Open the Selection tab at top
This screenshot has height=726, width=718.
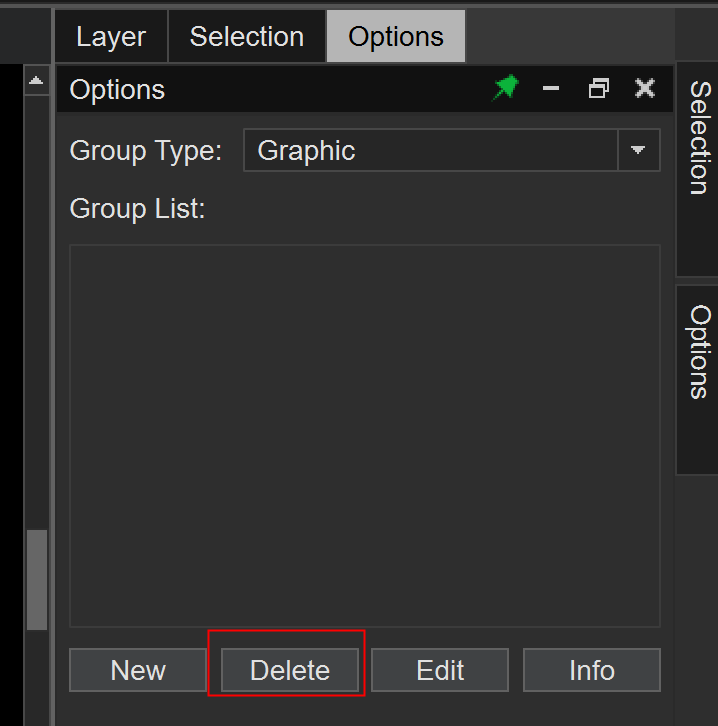click(246, 37)
